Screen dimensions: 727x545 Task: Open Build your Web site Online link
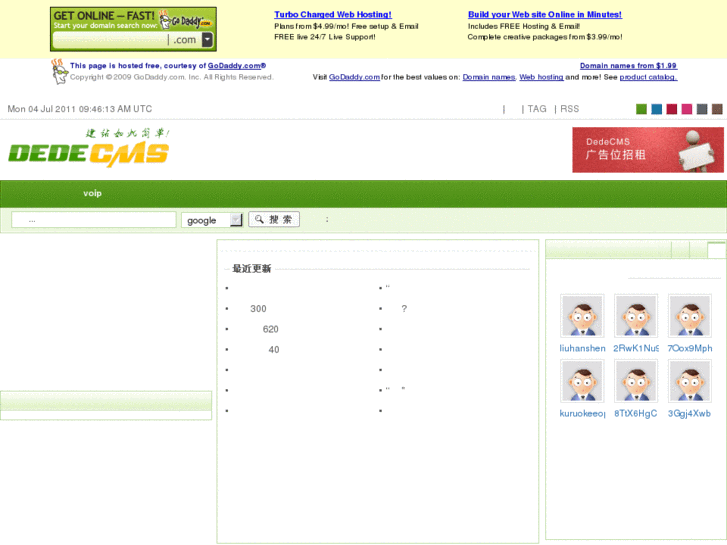(x=545, y=14)
